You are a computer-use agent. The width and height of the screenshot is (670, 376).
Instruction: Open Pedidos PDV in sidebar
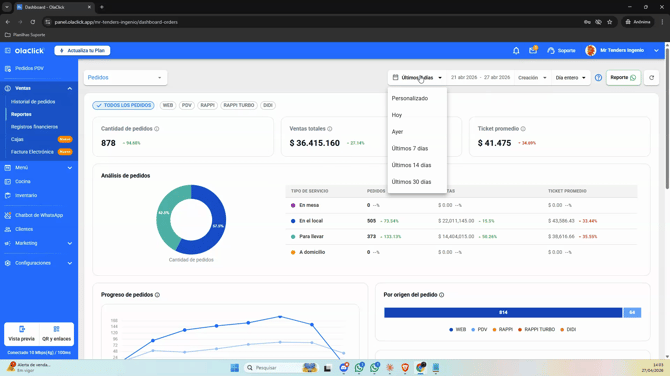29,68
